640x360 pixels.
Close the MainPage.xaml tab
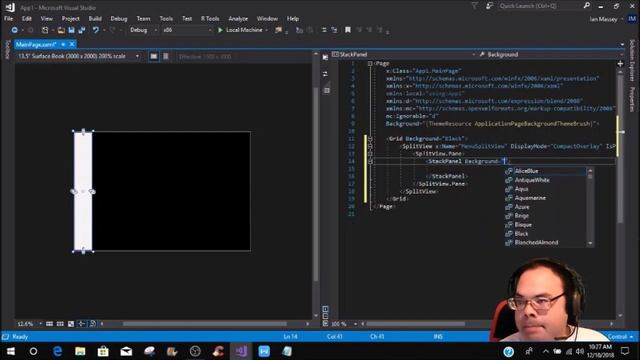coord(72,44)
